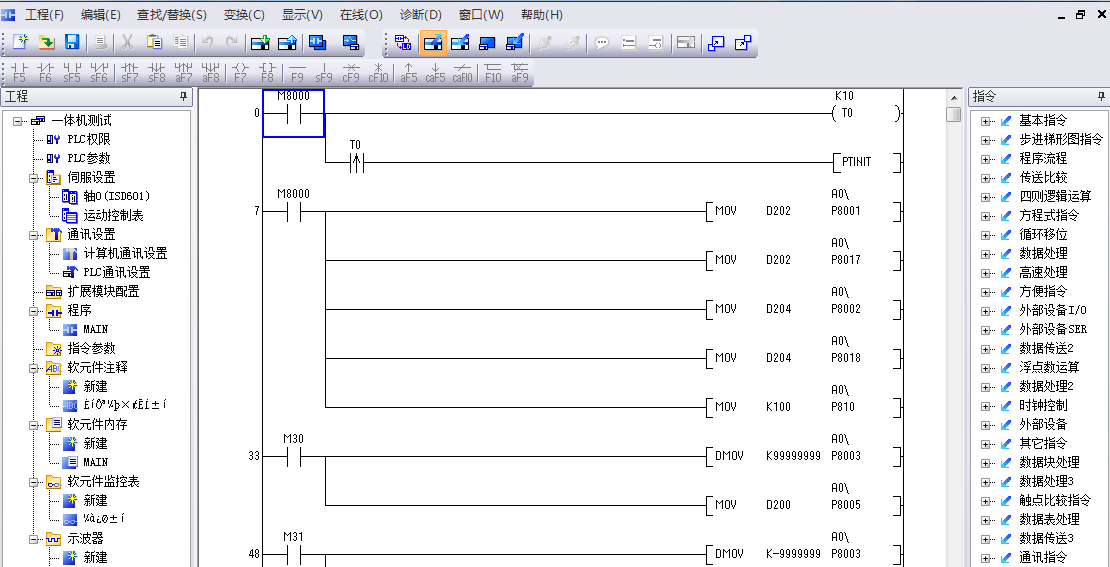This screenshot has height=567, width=1110.
Task: Collapse the 伺服设置 tree node
Action: pyautogui.click(x=34, y=177)
